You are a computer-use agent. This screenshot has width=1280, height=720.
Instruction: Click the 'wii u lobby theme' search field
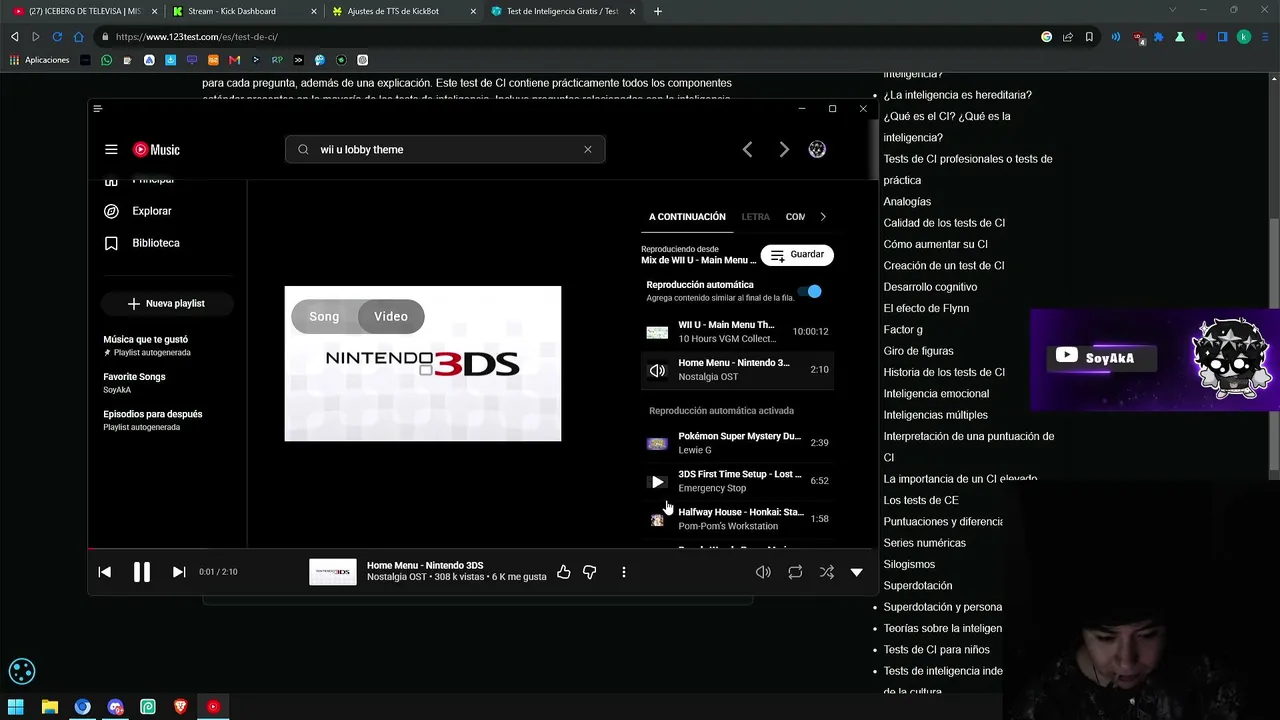click(445, 149)
